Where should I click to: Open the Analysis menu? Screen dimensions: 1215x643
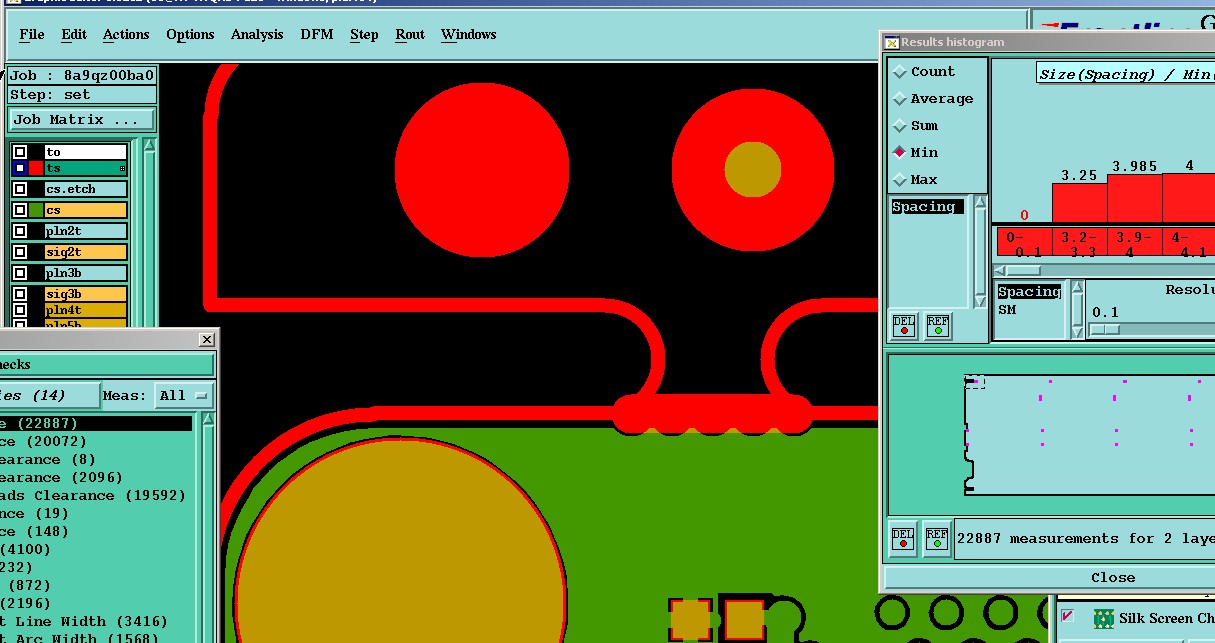(x=257, y=34)
